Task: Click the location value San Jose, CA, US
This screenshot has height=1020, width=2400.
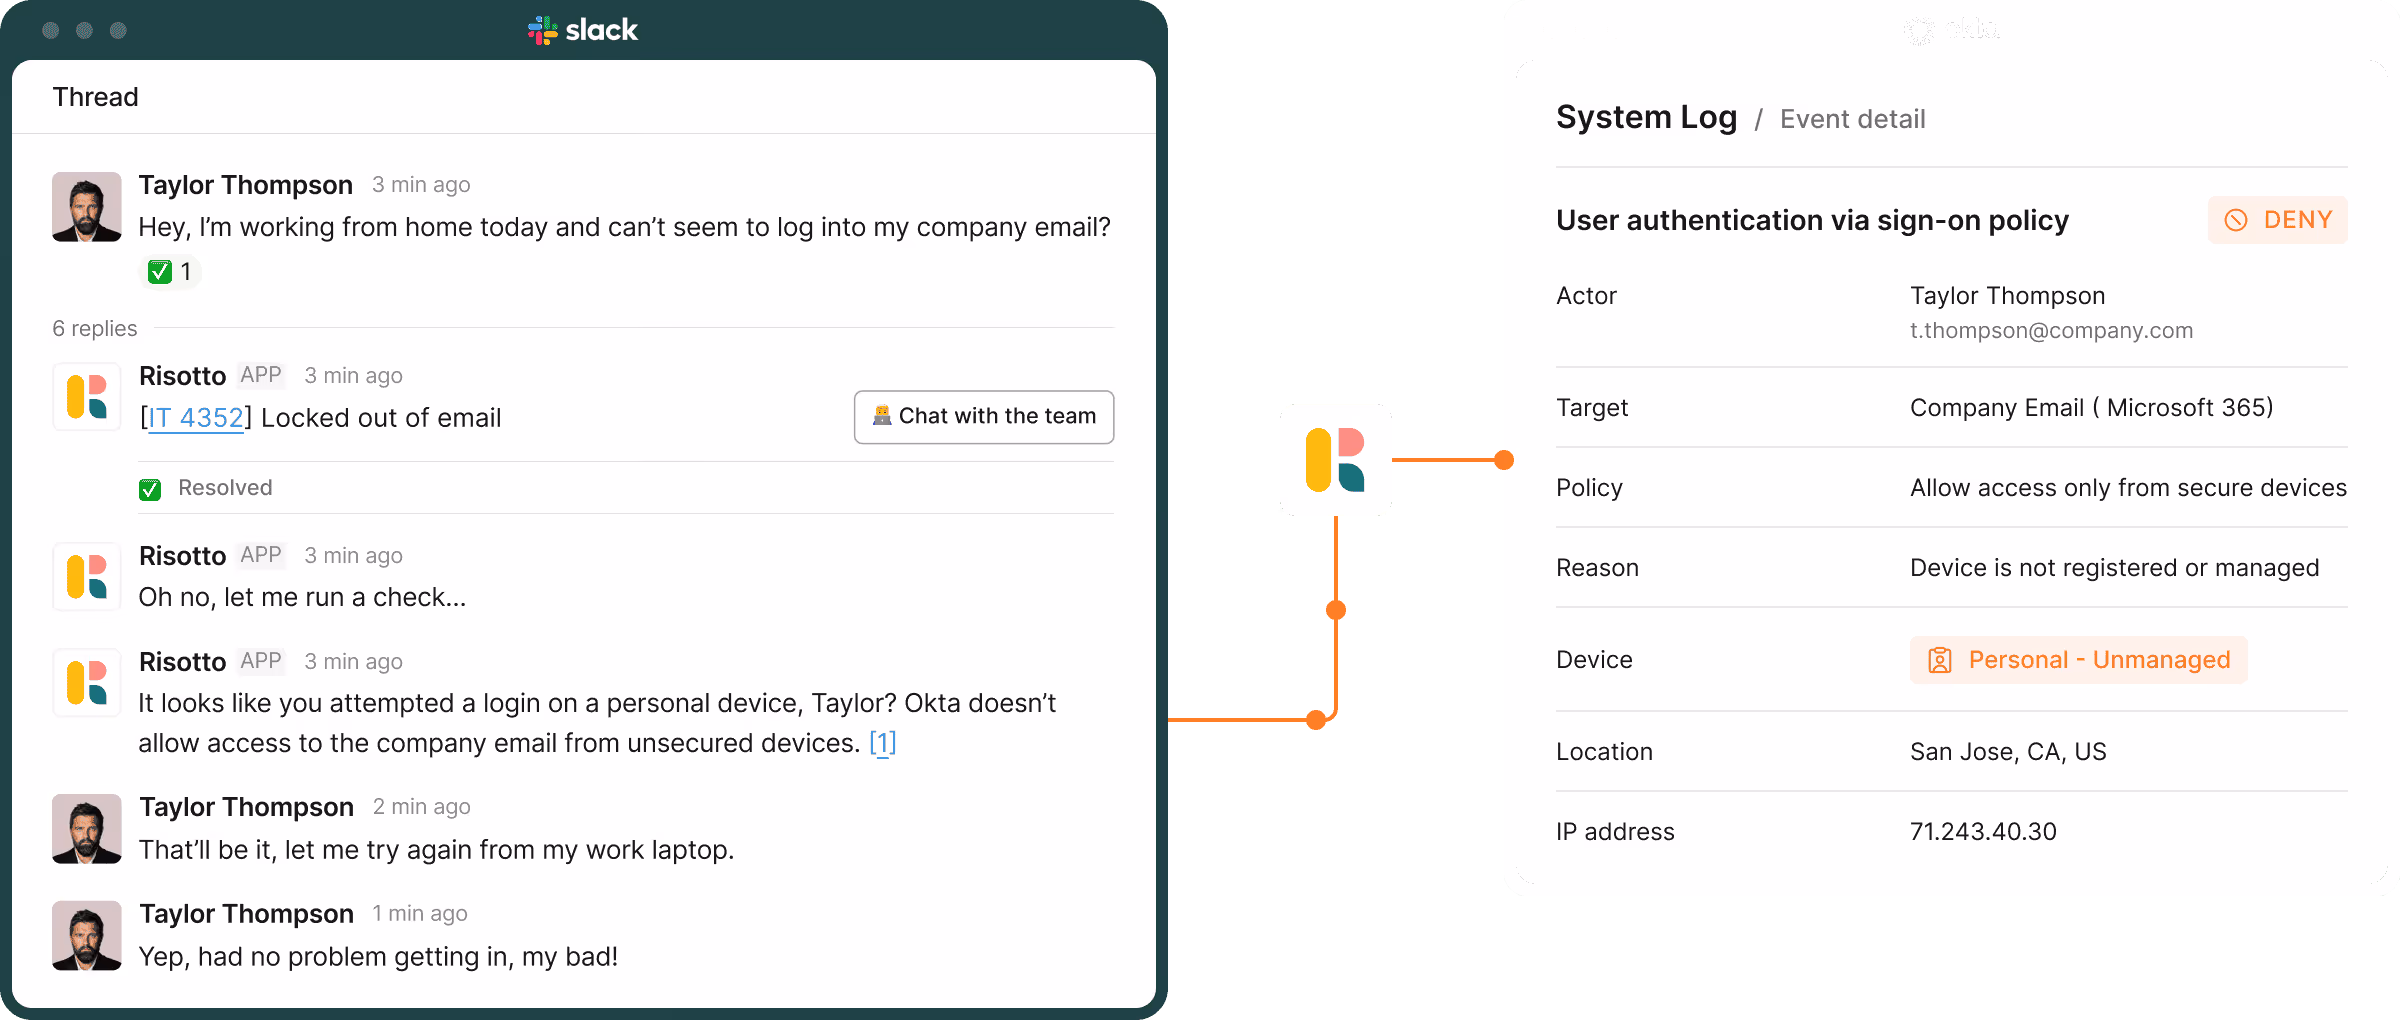Action: tap(2008, 752)
